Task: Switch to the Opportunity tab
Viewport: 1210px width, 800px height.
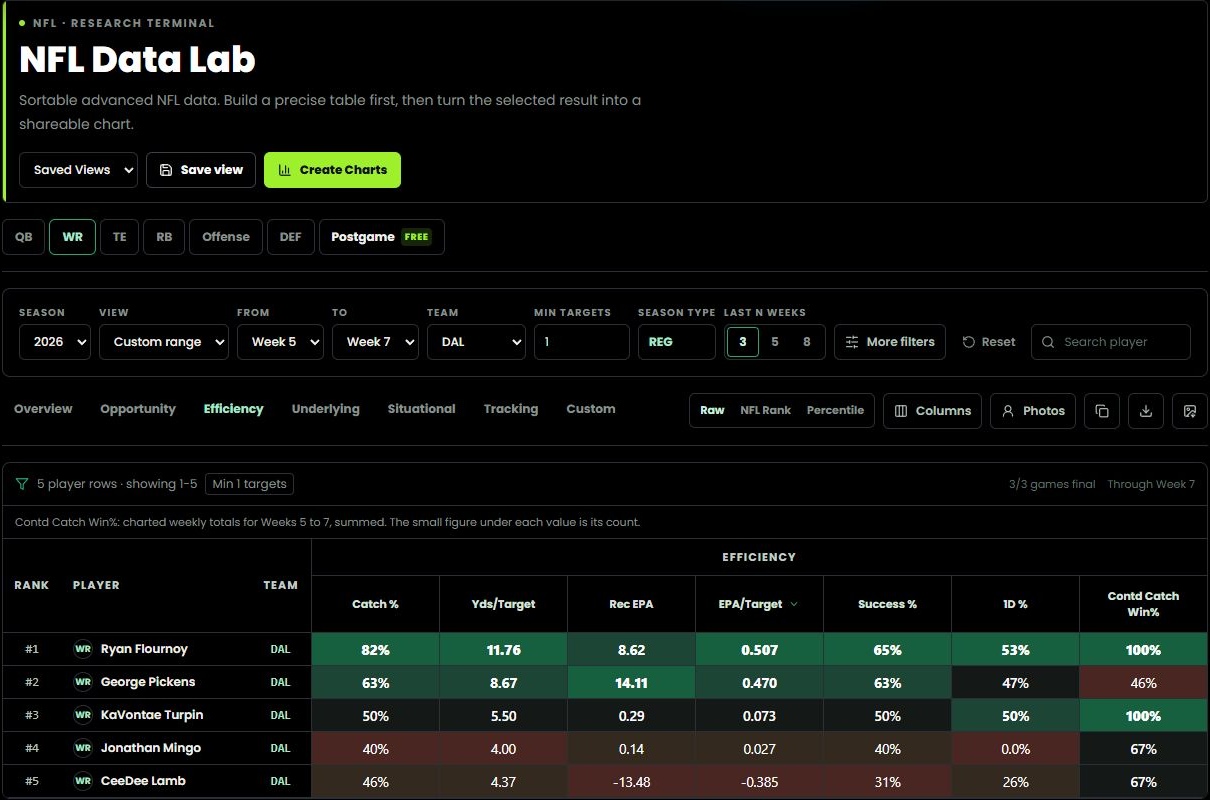Action: pyautogui.click(x=138, y=409)
